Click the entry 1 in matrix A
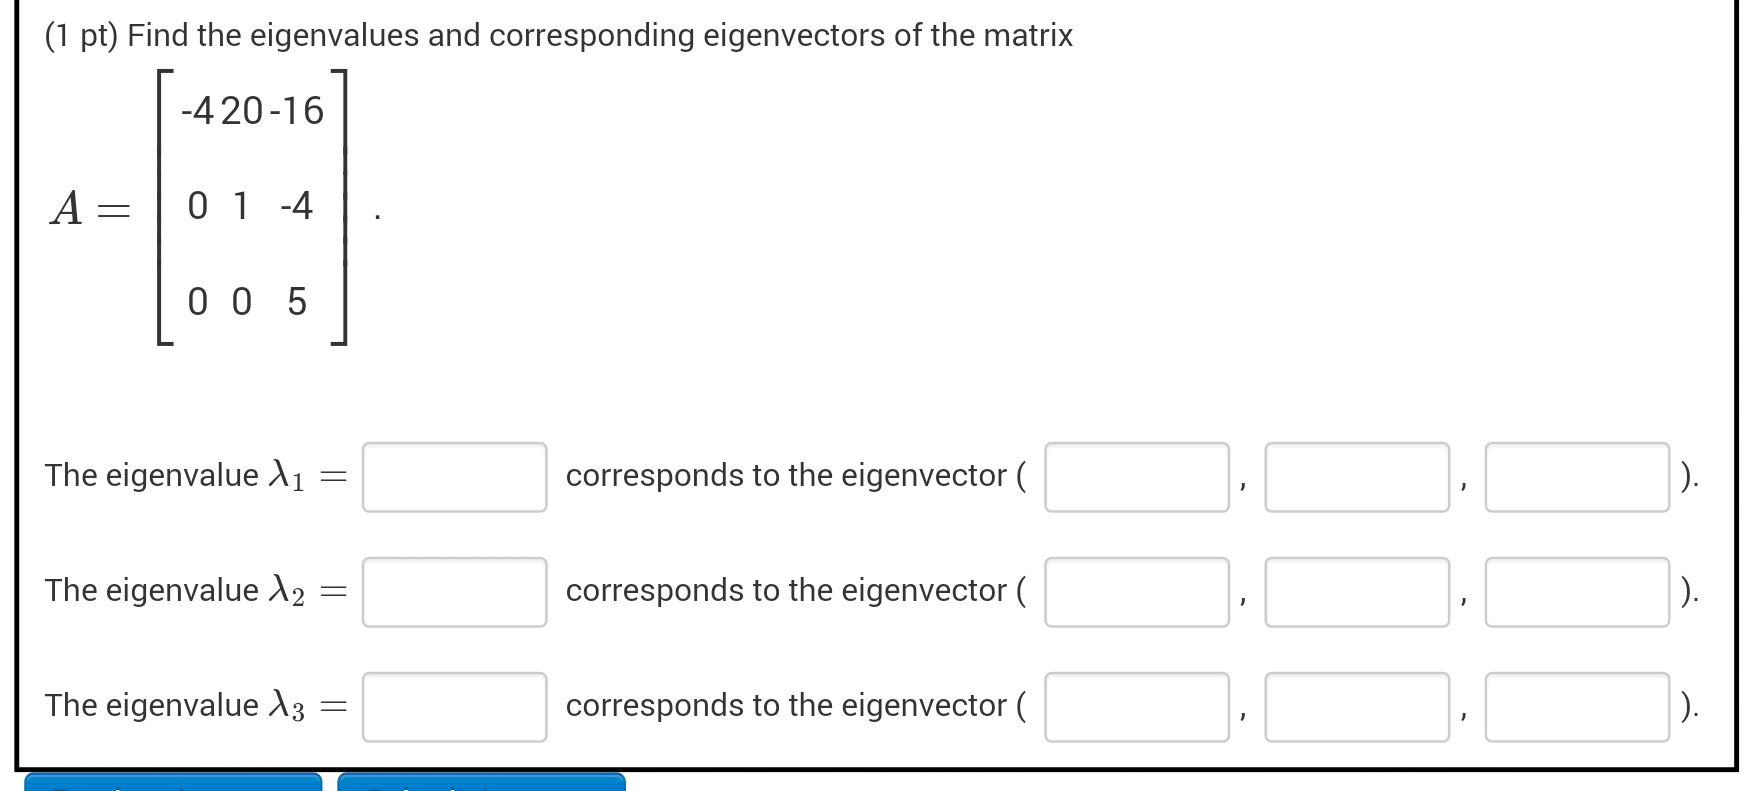Viewport: 1749px width, 791px height. coord(241,206)
